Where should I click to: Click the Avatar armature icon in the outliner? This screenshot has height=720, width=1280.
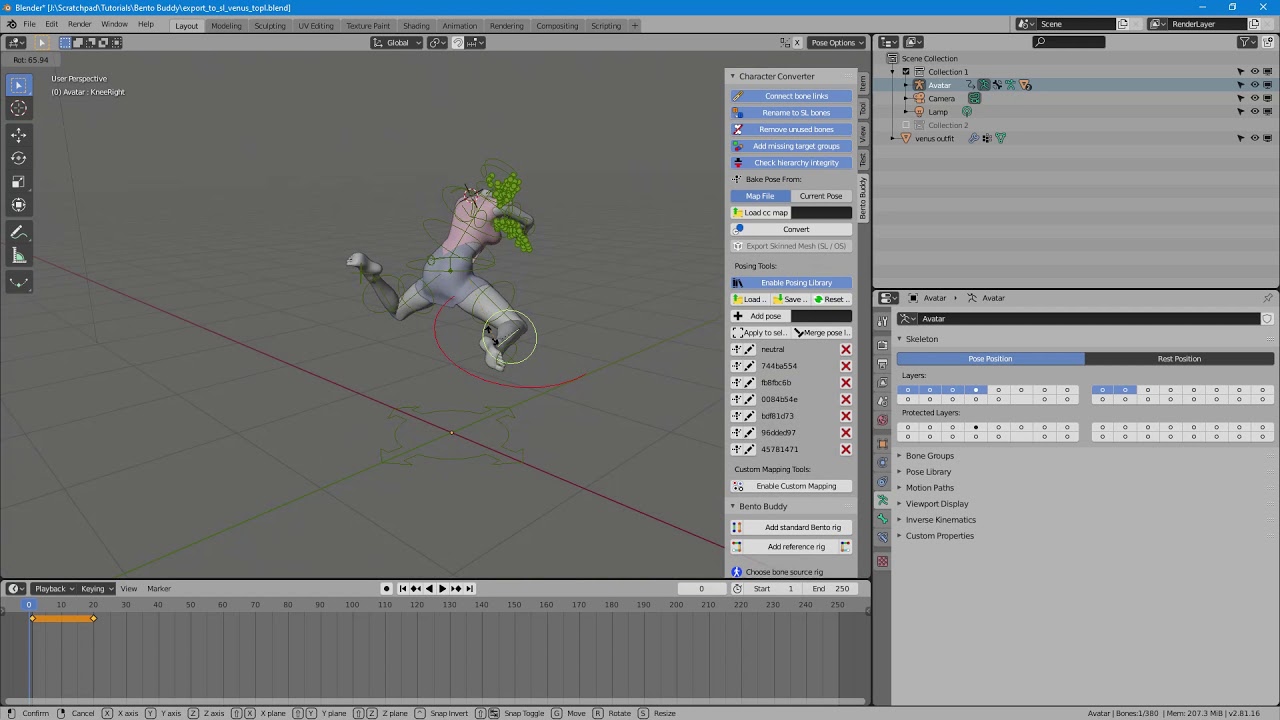(x=920, y=85)
